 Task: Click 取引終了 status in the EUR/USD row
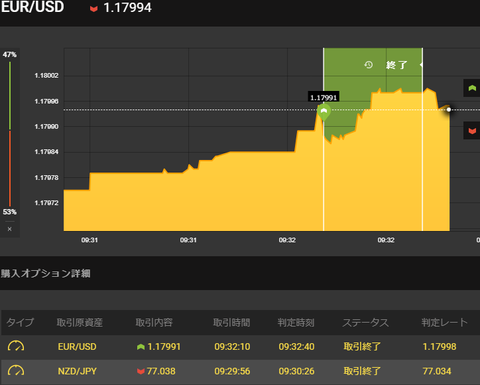click(362, 347)
